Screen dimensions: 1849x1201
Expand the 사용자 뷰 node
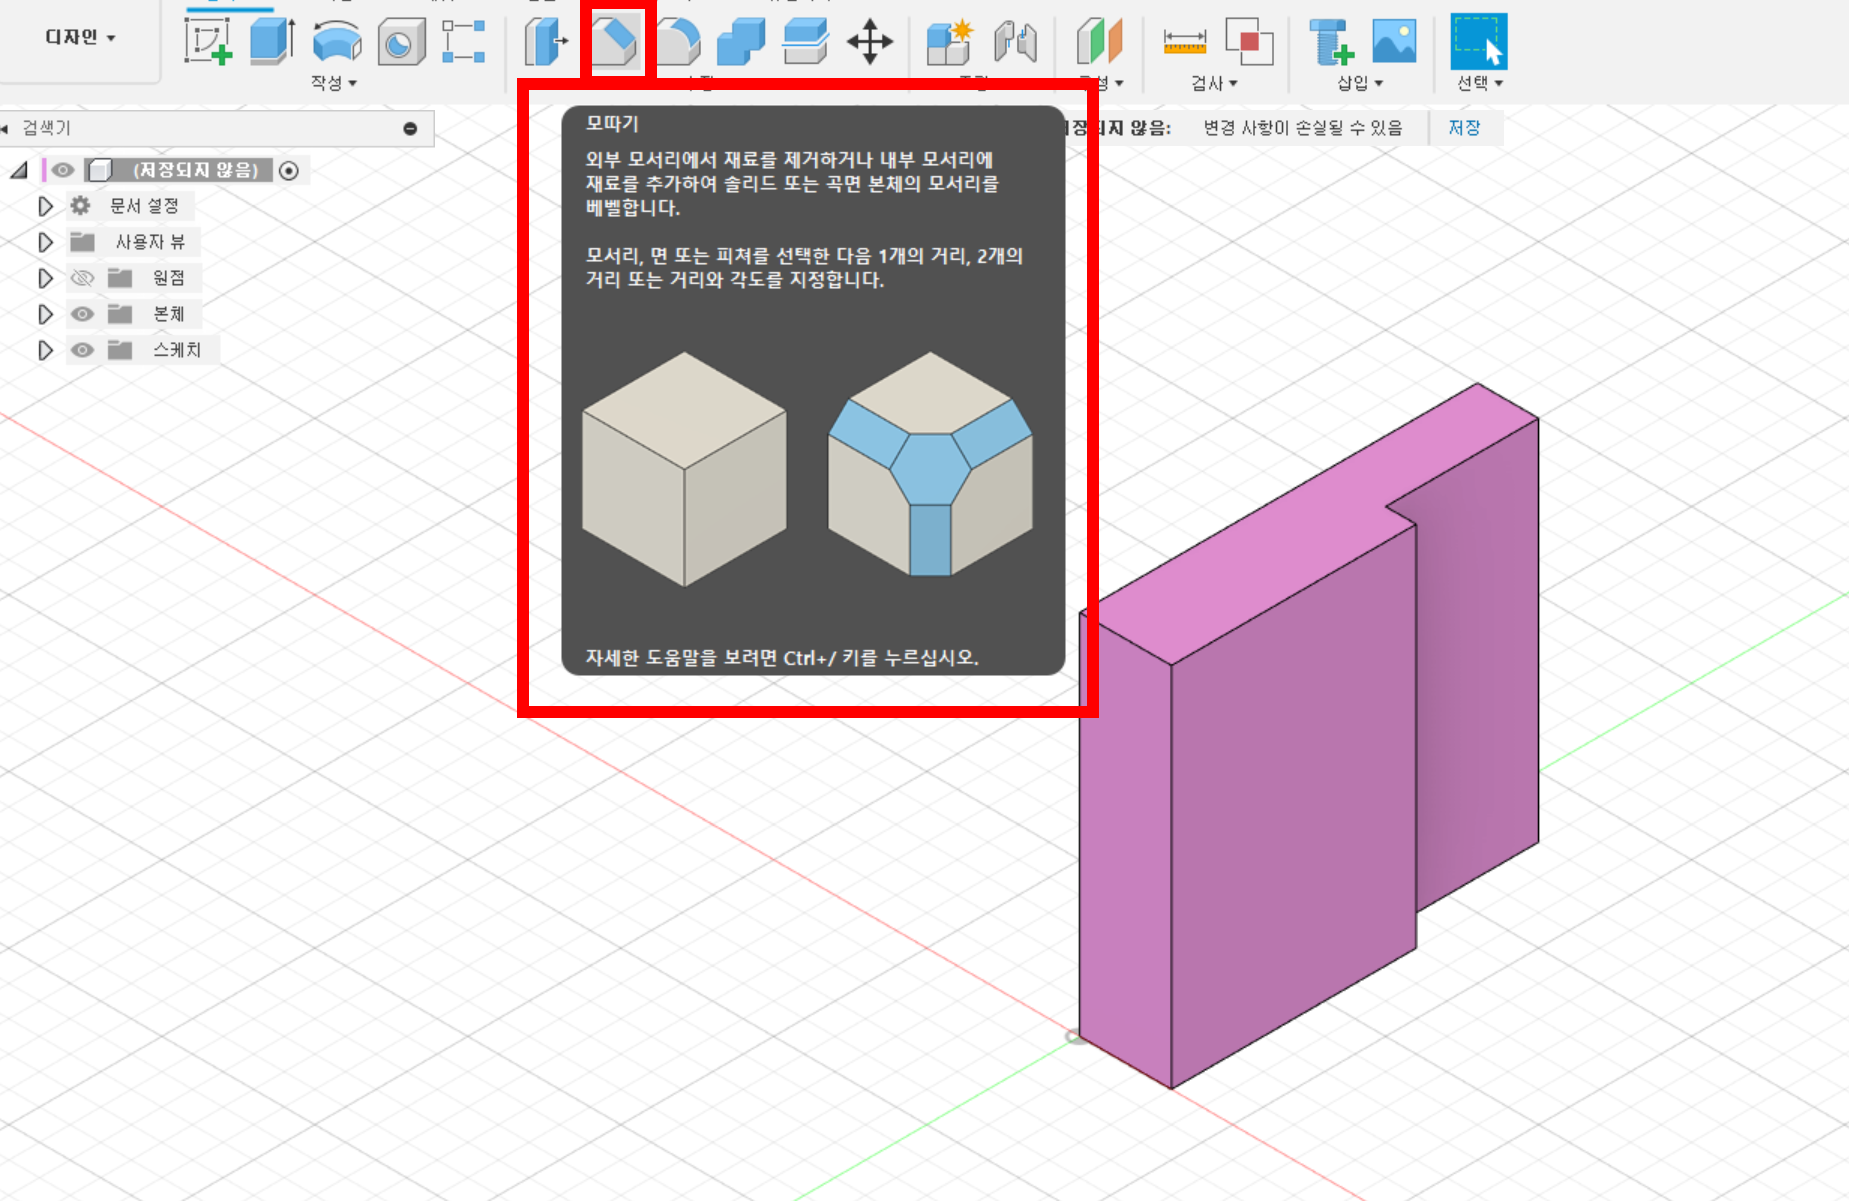[45, 242]
